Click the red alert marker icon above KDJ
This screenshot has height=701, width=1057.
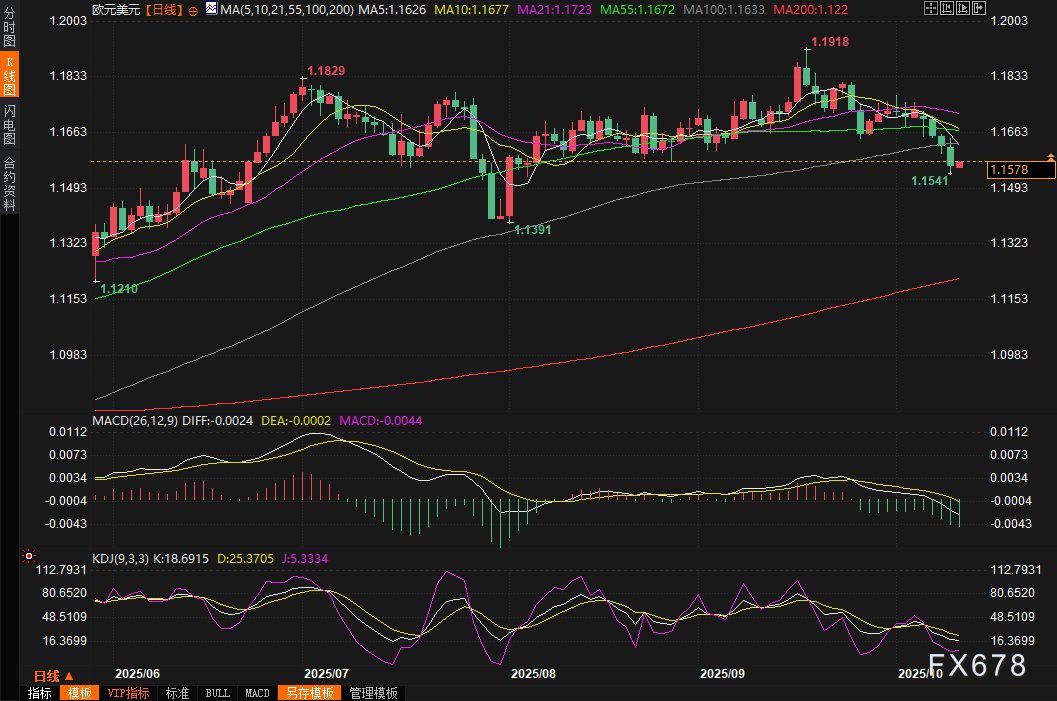click(x=29, y=555)
